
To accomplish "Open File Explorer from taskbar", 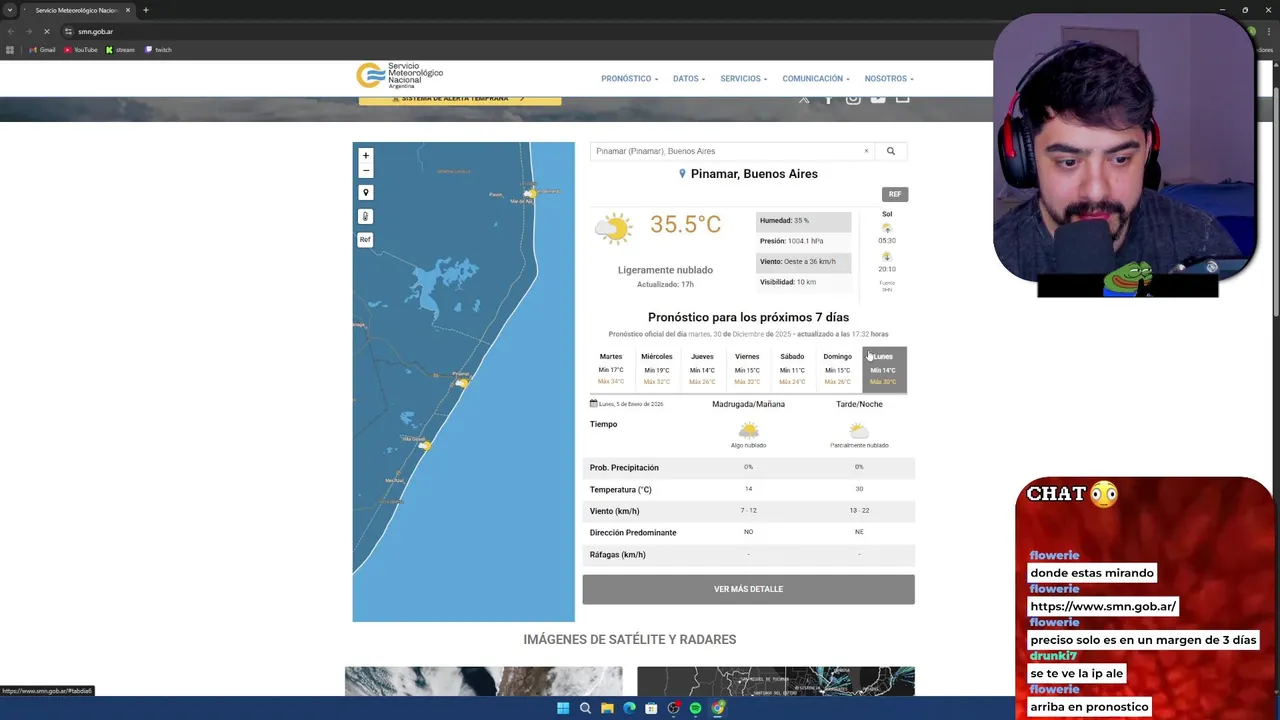I will (x=607, y=708).
